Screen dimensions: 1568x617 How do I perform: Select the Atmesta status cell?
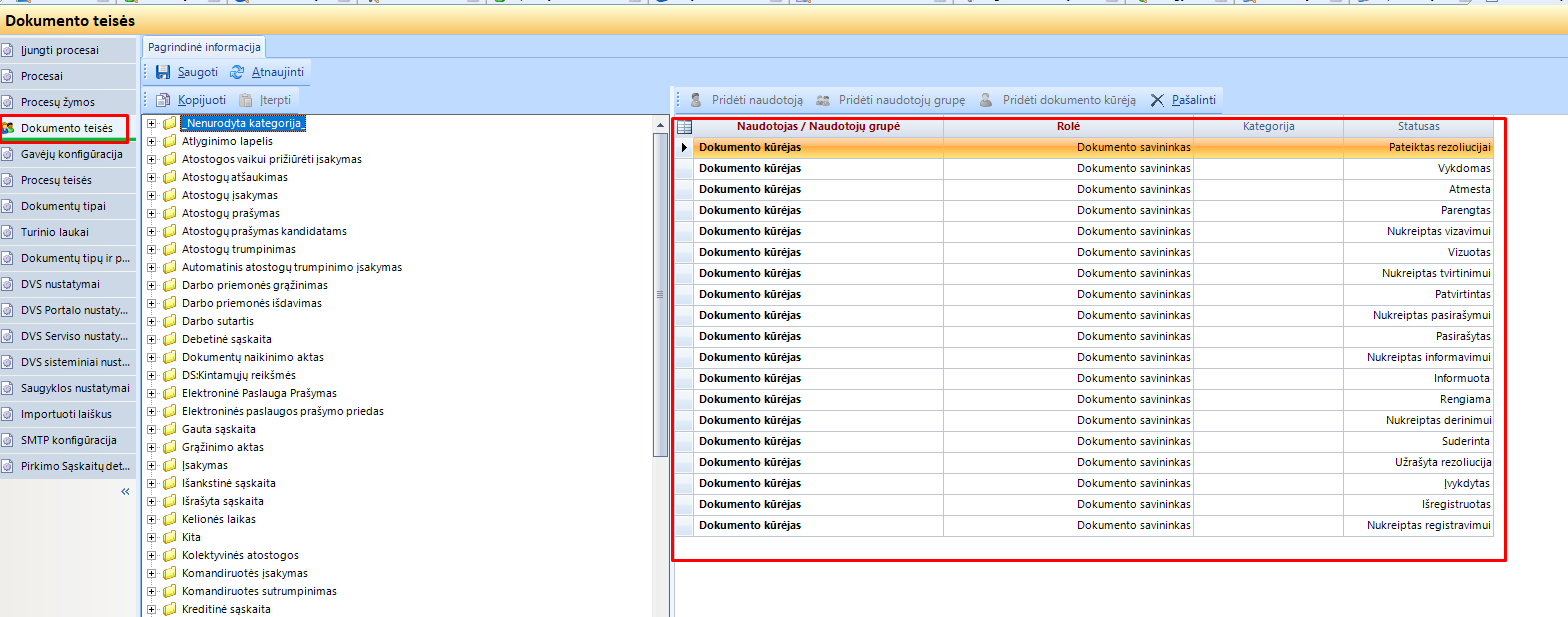[x=1419, y=189]
